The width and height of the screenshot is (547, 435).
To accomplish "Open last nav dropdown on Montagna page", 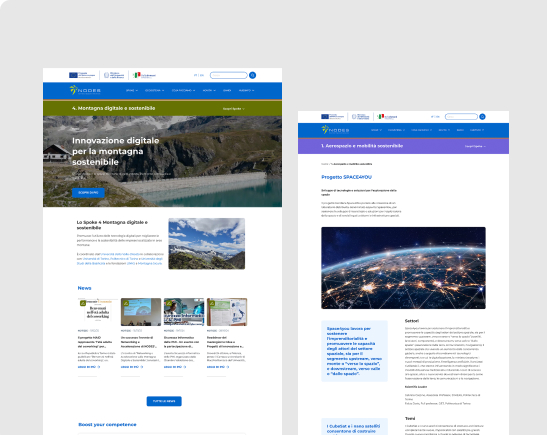I will pos(246,90).
